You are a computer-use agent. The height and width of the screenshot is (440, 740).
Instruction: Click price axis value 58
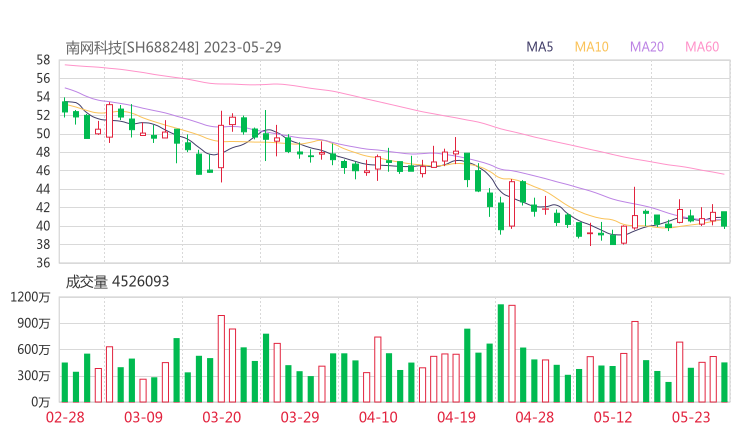pos(43,60)
